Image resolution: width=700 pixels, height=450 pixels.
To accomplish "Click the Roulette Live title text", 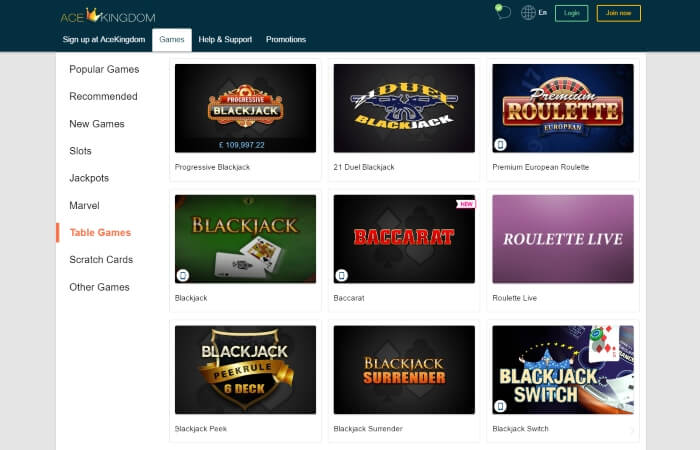I will coord(514,298).
